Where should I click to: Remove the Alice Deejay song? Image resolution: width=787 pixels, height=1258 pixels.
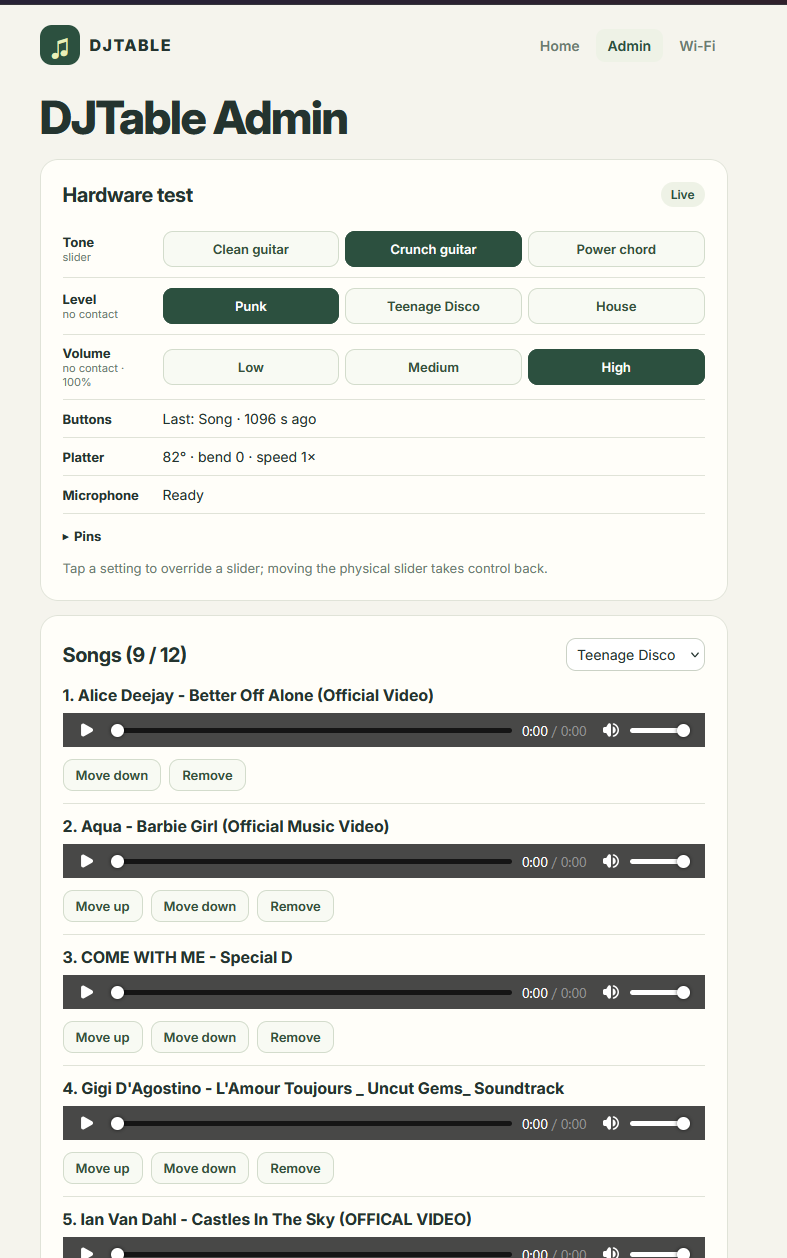[207, 775]
